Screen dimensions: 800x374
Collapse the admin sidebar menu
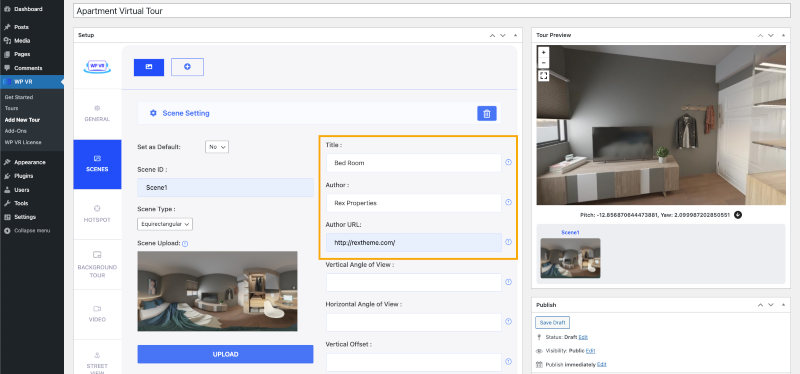tap(32, 231)
